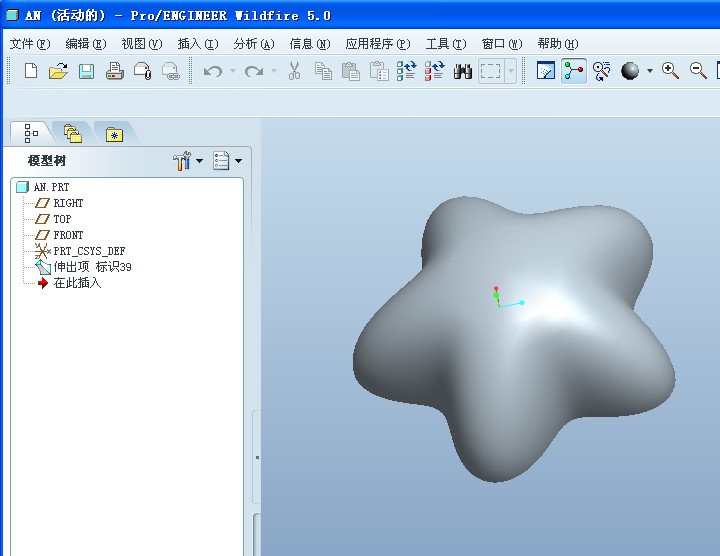Cut selection with scissors icon
Image resolution: width=720 pixels, height=556 pixels.
coord(294,71)
